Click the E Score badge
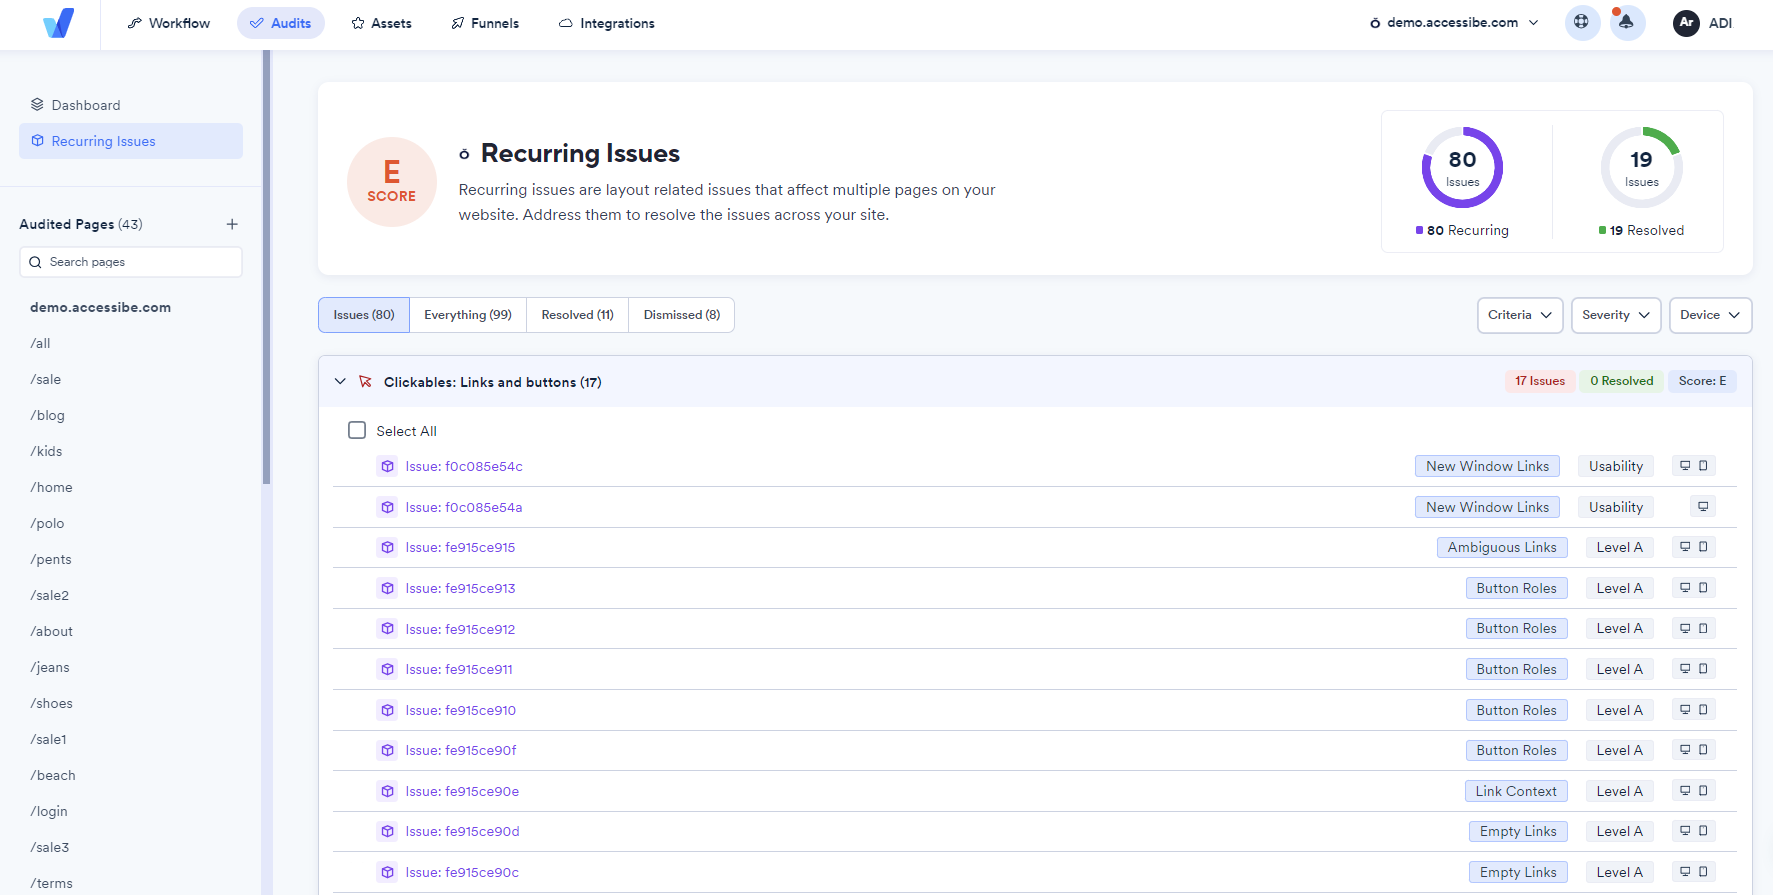Image resolution: width=1773 pixels, height=895 pixels. pos(392,182)
